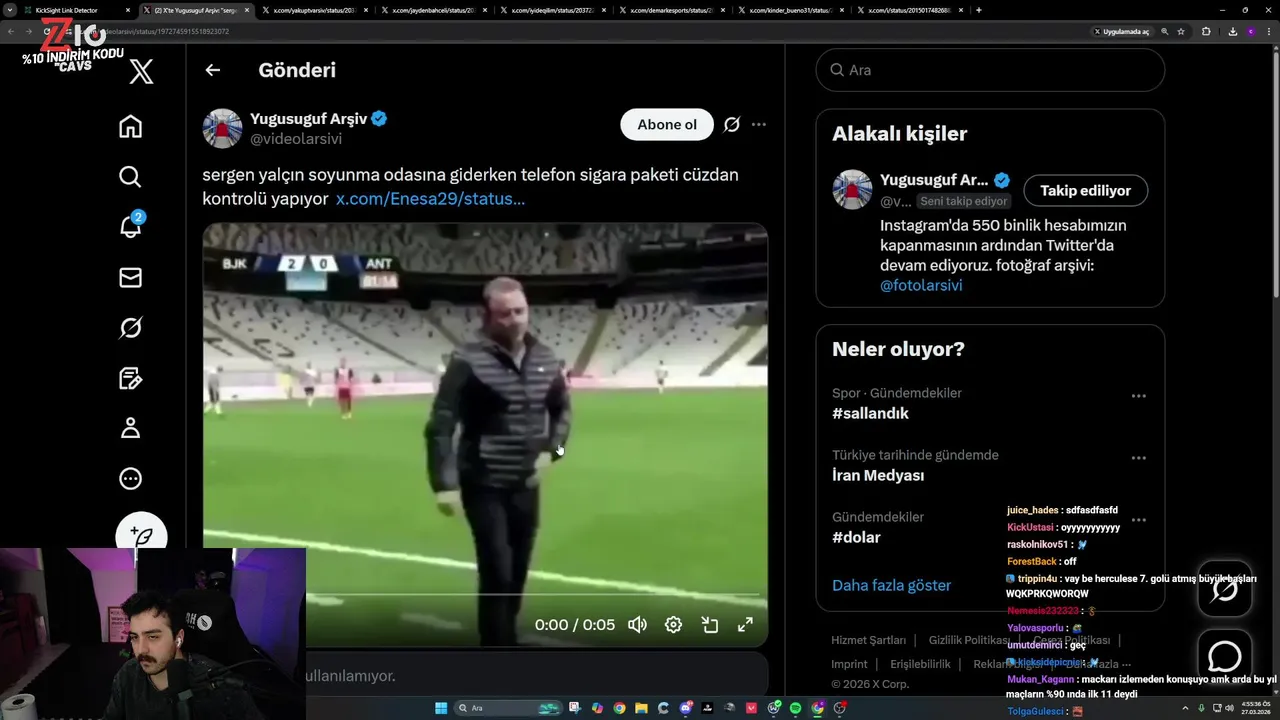Open the post's three-dot menu
1280x720 pixels.
click(759, 125)
